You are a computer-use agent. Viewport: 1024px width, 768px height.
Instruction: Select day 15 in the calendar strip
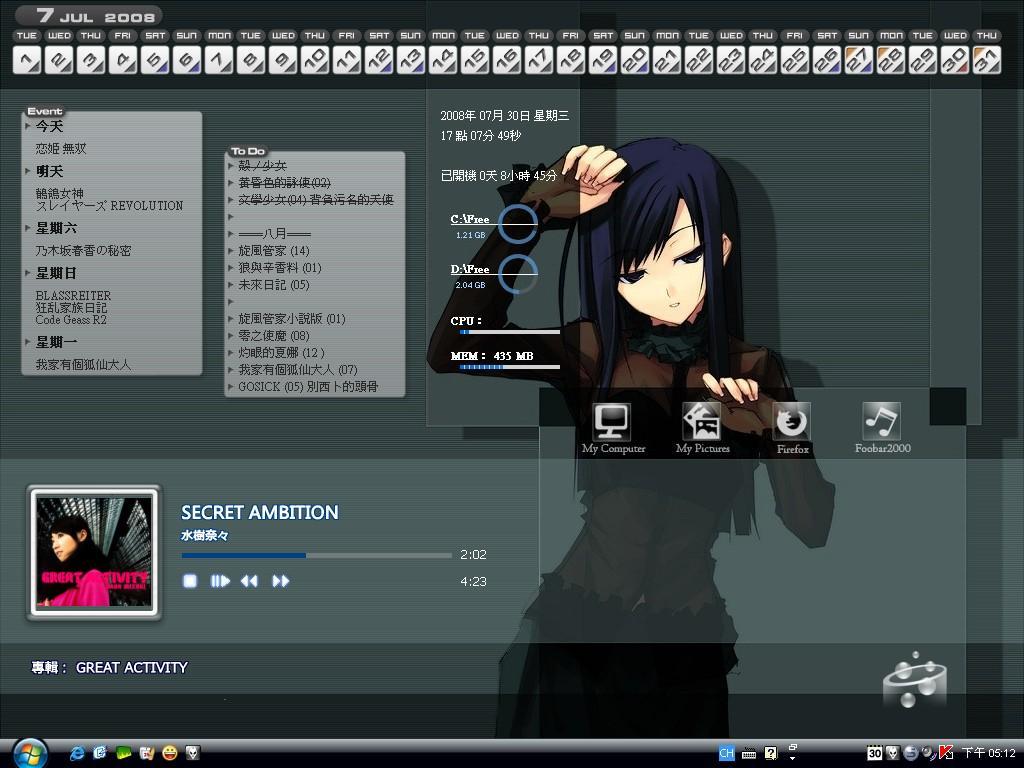(x=474, y=59)
